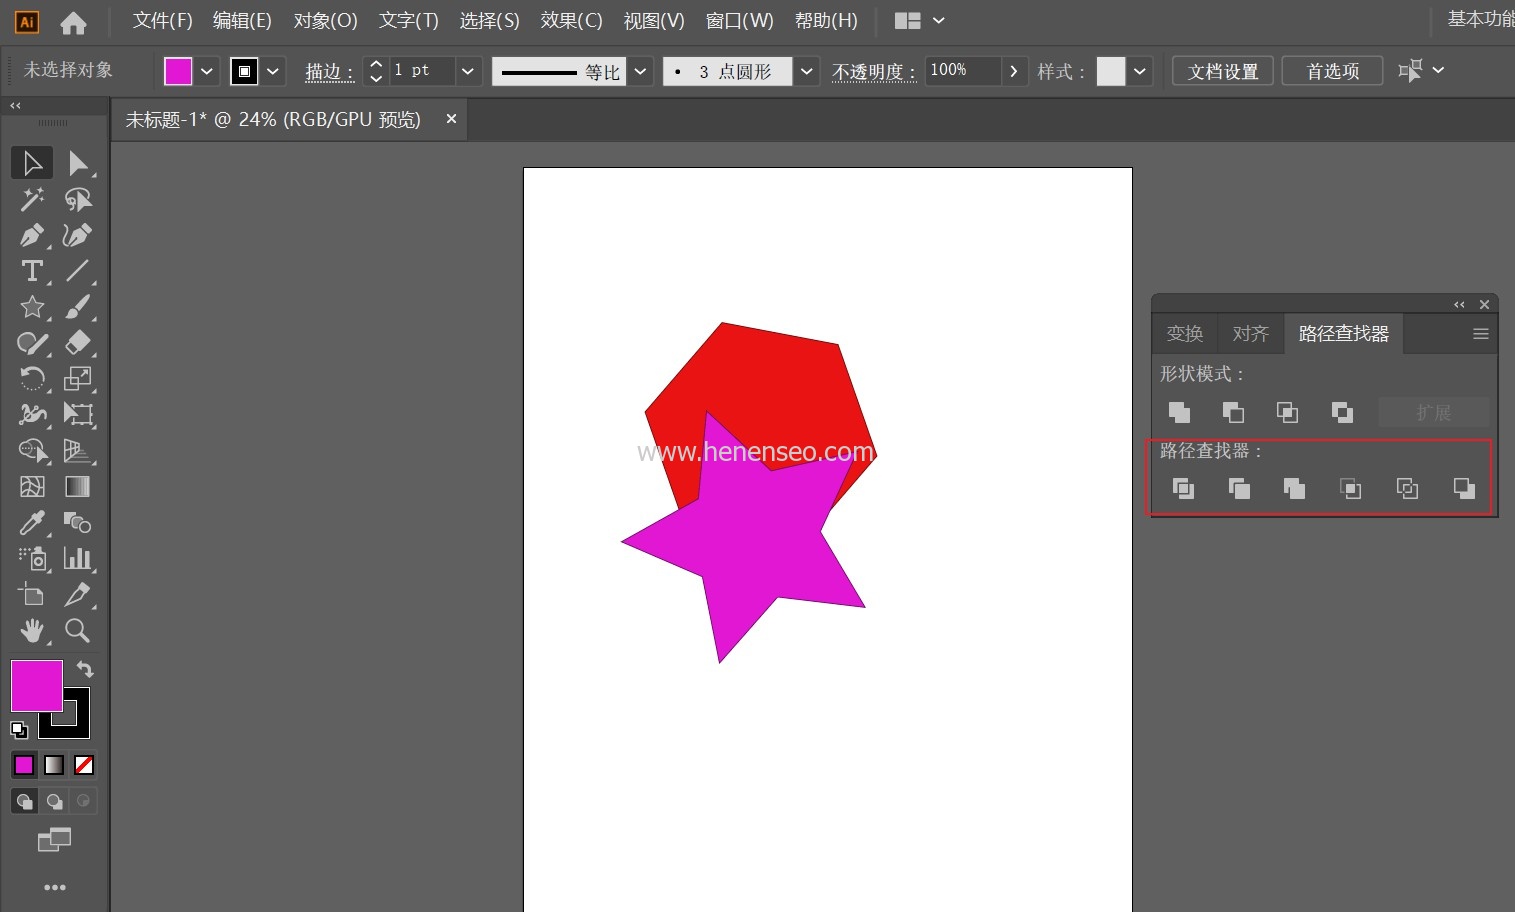Switch to the 对齐 tab
Viewport: 1515px width, 912px height.
pyautogui.click(x=1251, y=334)
